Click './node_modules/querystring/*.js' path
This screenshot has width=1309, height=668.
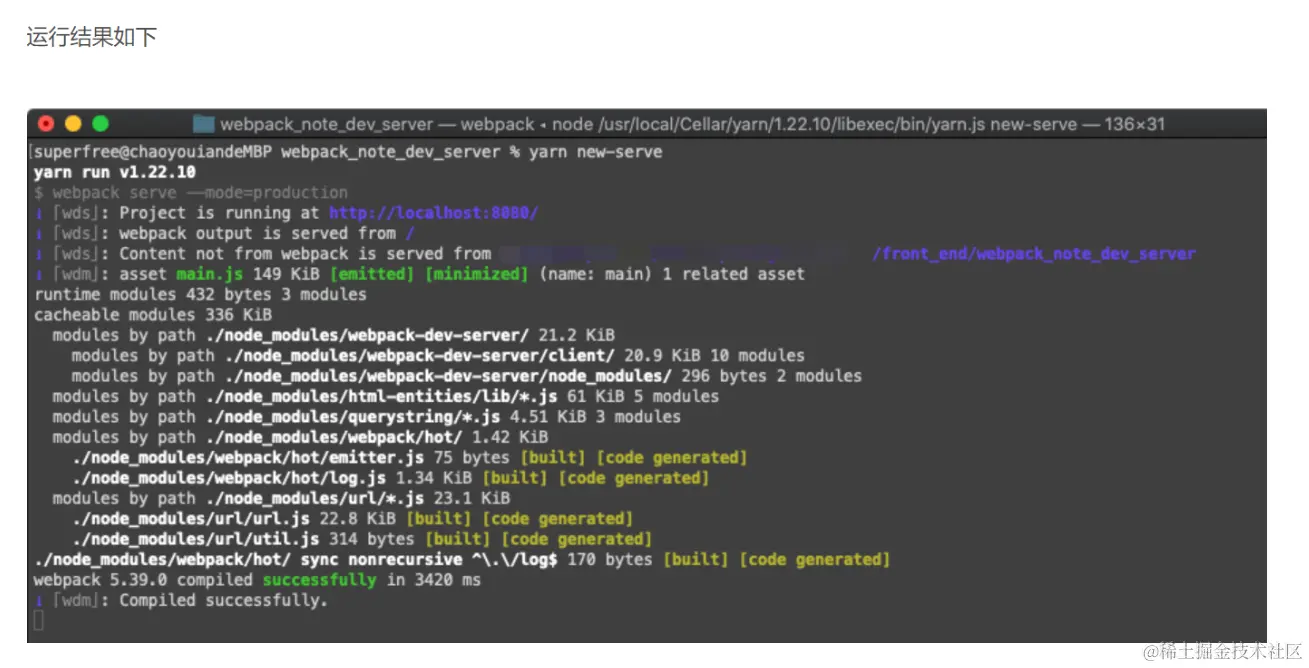point(352,417)
